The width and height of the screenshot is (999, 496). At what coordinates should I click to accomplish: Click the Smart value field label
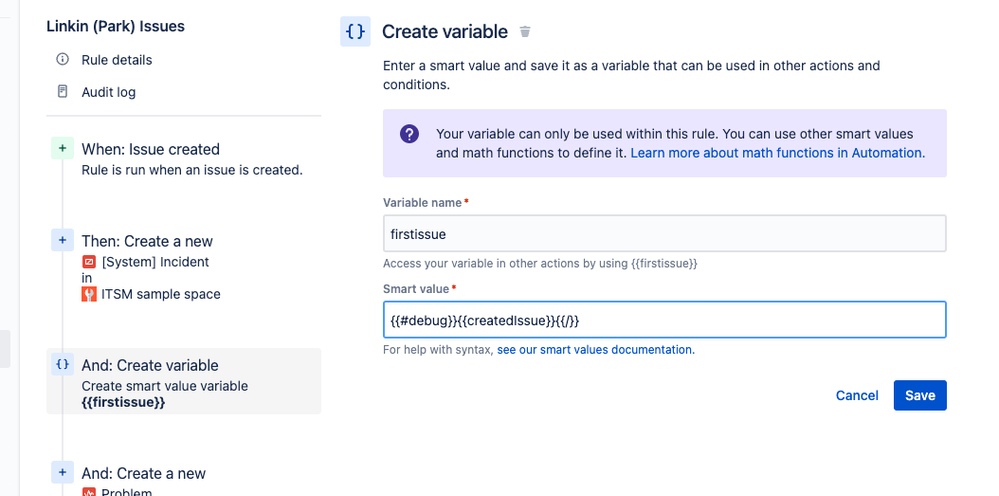pyautogui.click(x=416, y=288)
